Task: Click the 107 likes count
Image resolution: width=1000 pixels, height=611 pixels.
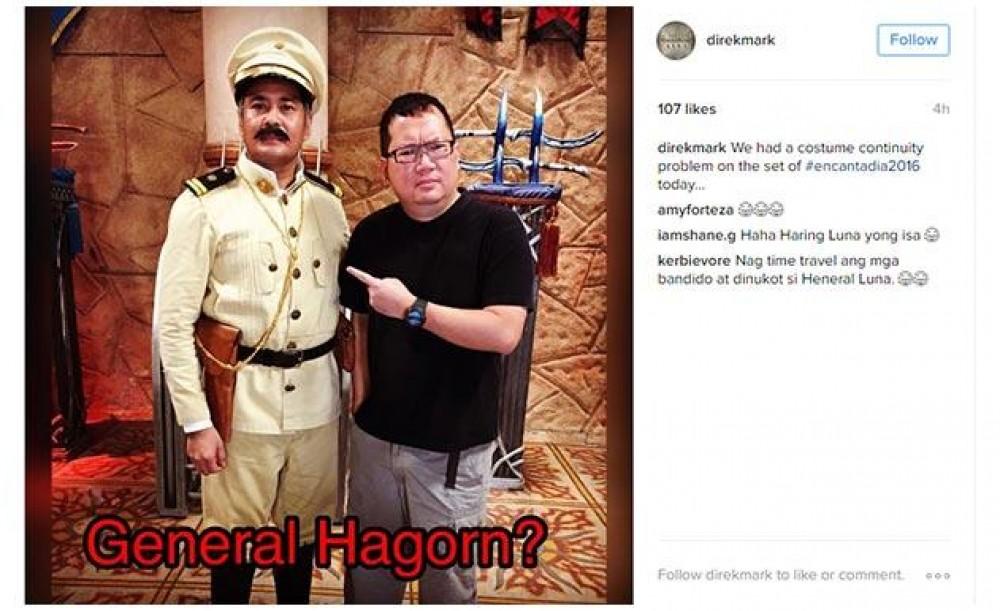Action: tap(687, 109)
